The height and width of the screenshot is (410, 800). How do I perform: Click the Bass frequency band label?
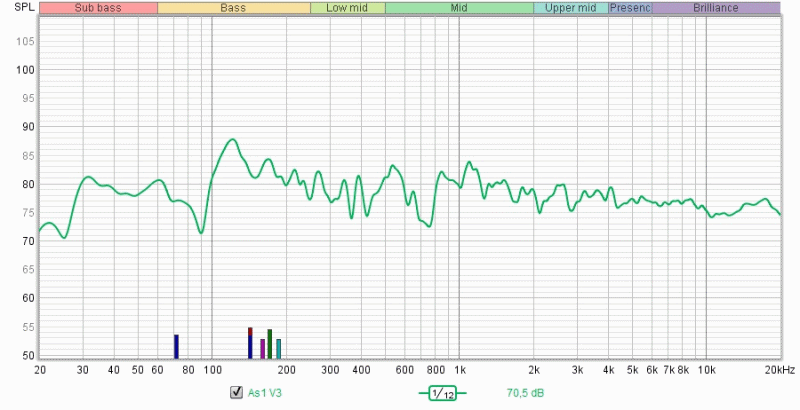click(234, 8)
